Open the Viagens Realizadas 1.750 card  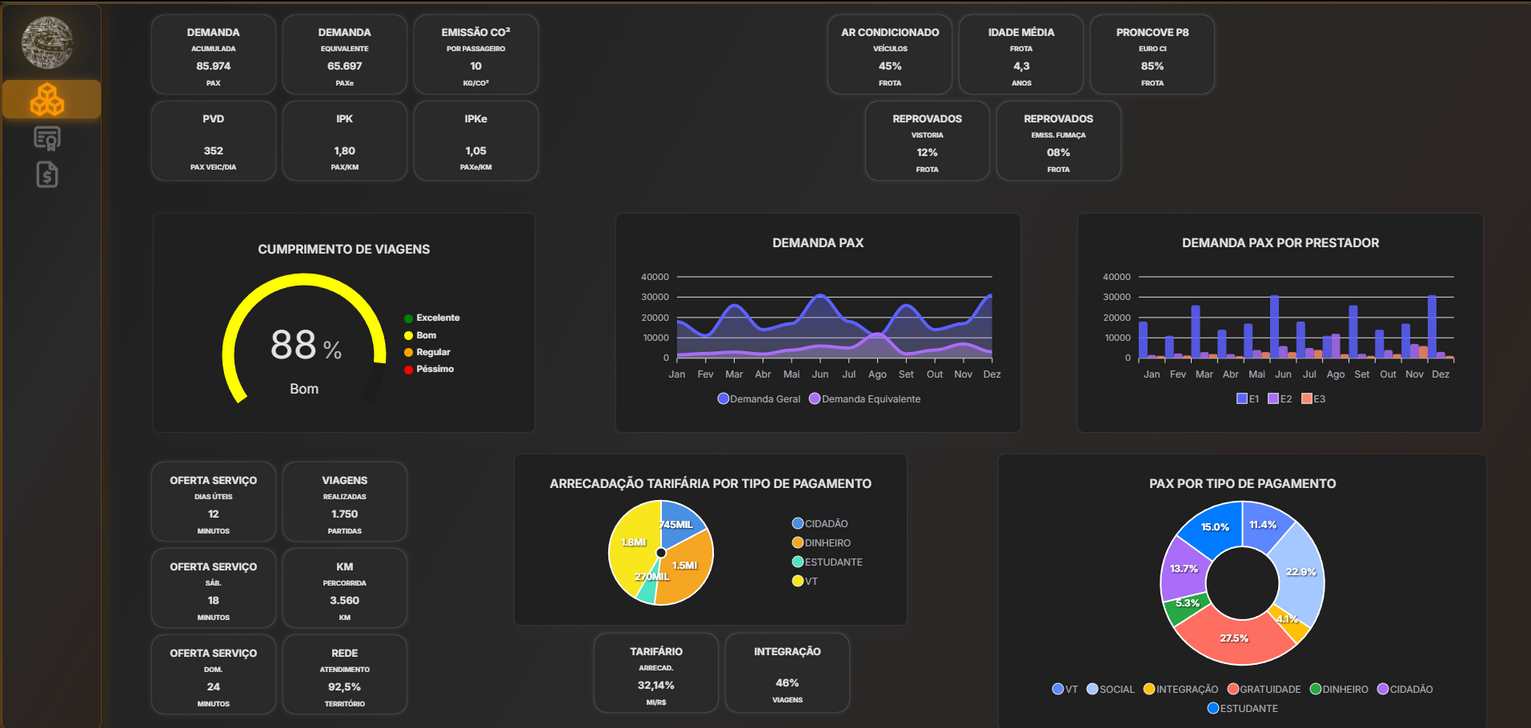(x=345, y=503)
